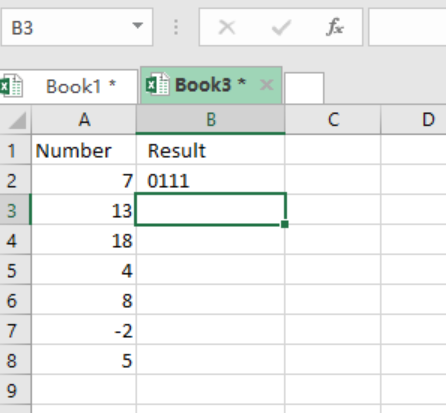Click the Excel icon on Book1 tab
The height and width of the screenshot is (413, 446).
point(11,85)
